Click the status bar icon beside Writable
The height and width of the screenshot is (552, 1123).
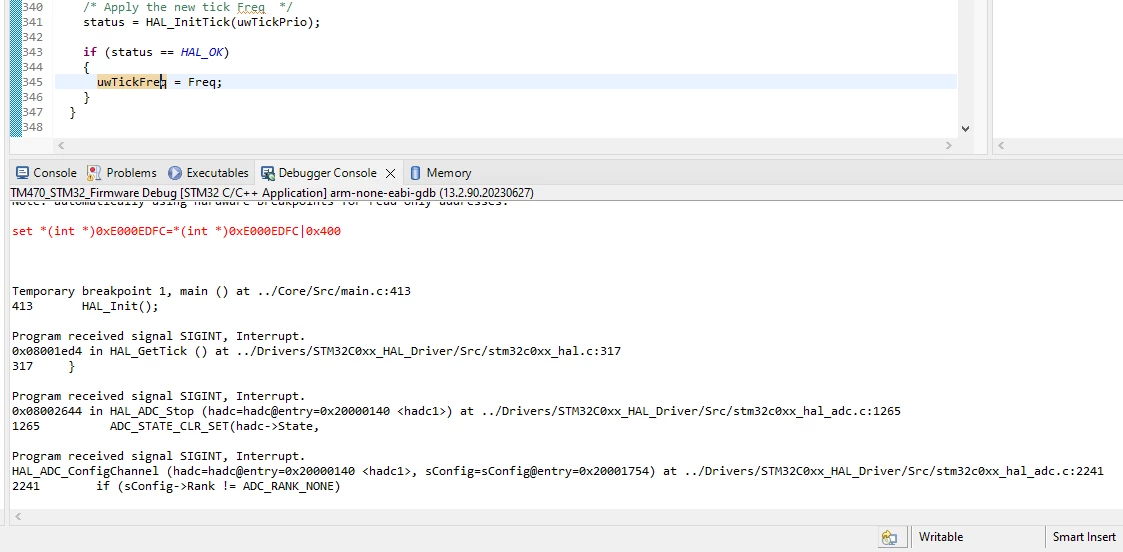point(890,537)
